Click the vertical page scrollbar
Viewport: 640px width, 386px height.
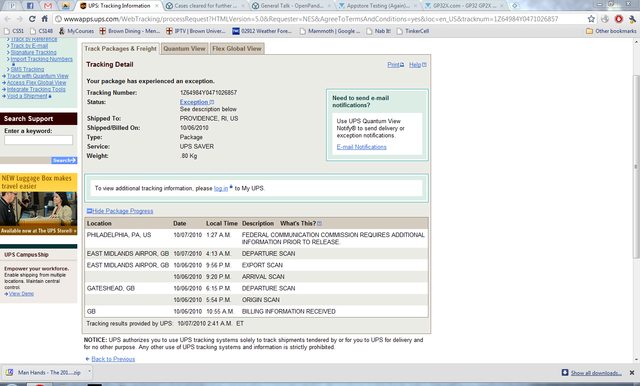click(x=636, y=166)
